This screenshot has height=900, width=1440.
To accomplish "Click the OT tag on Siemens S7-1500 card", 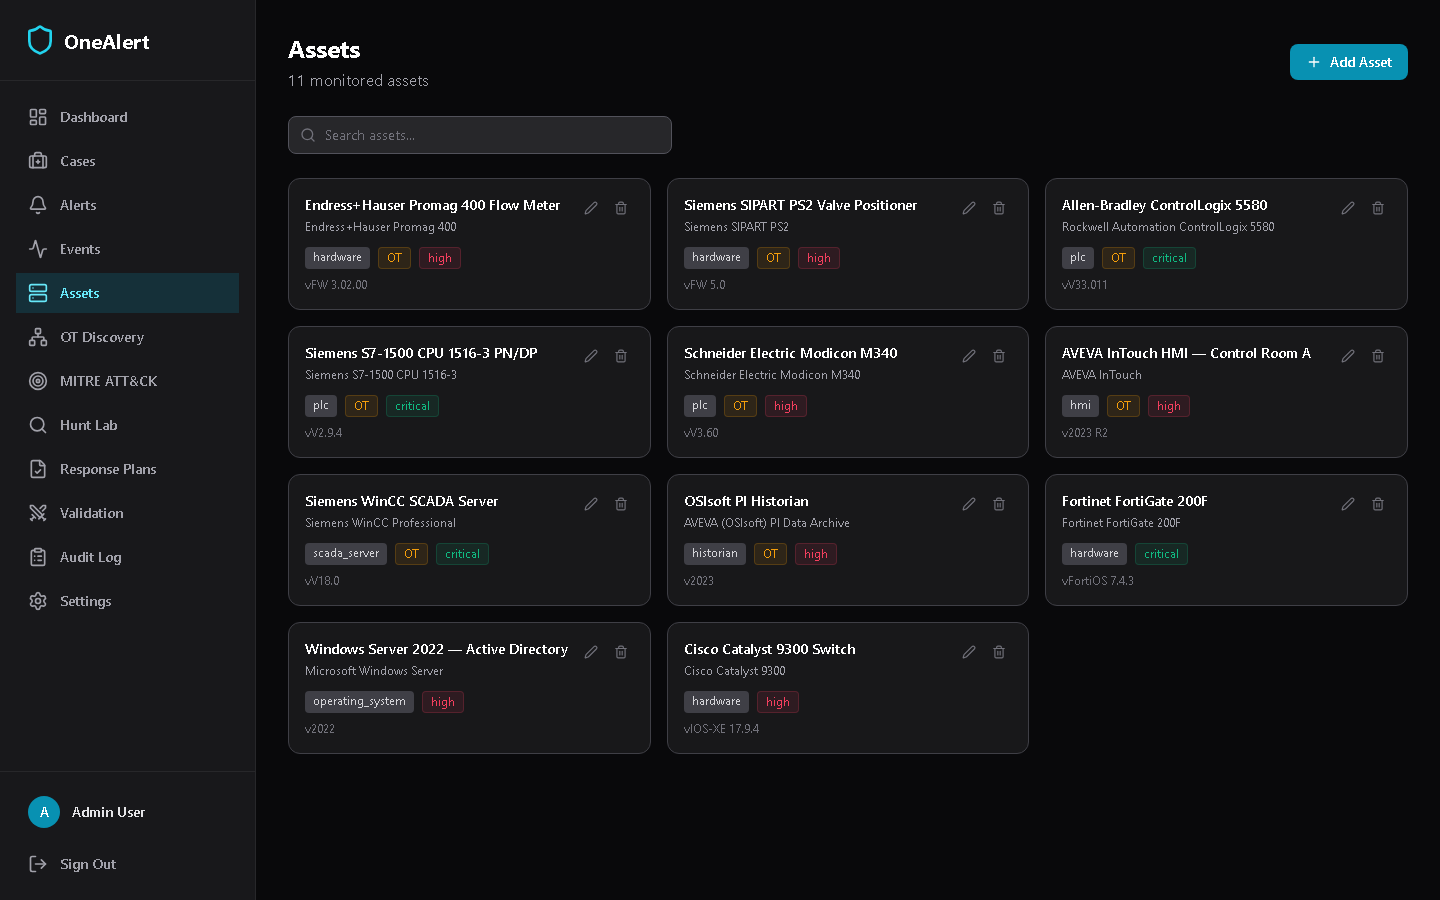I will 361,406.
